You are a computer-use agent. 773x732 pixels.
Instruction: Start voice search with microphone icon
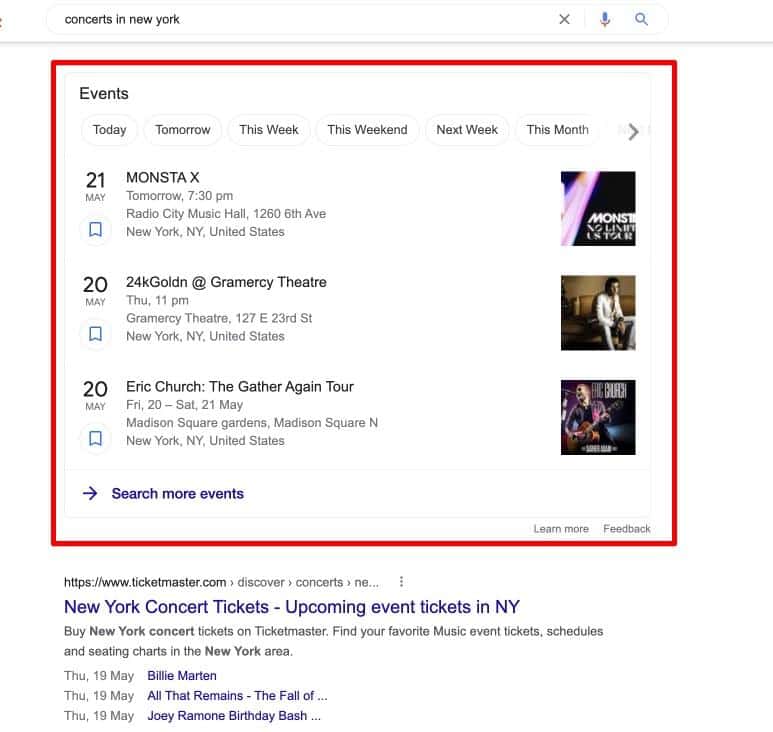click(604, 19)
